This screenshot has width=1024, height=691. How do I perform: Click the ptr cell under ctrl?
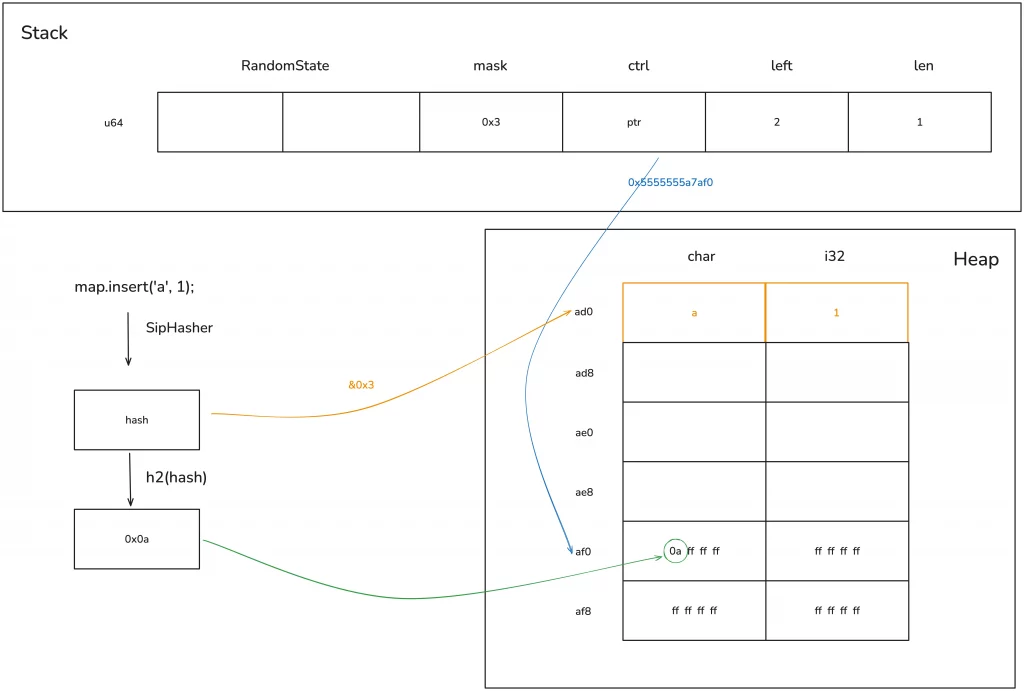[x=634, y=122]
